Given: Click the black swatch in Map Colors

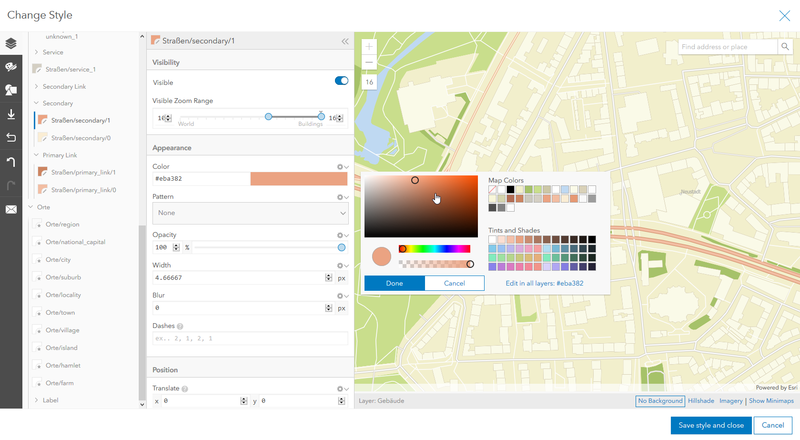Looking at the screenshot, I should 510,189.
